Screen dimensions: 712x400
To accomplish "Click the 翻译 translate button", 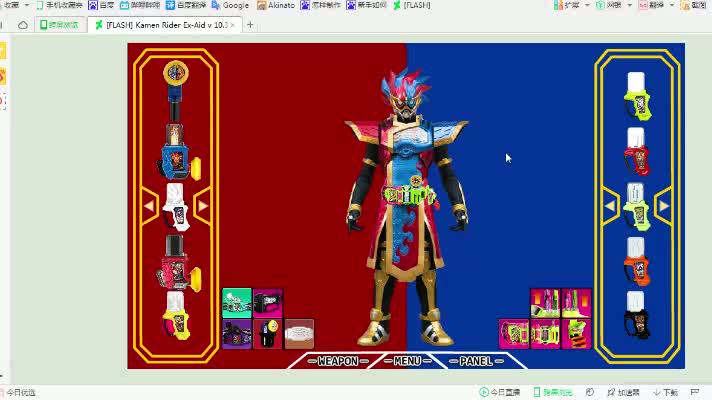I will [x=651, y=5].
